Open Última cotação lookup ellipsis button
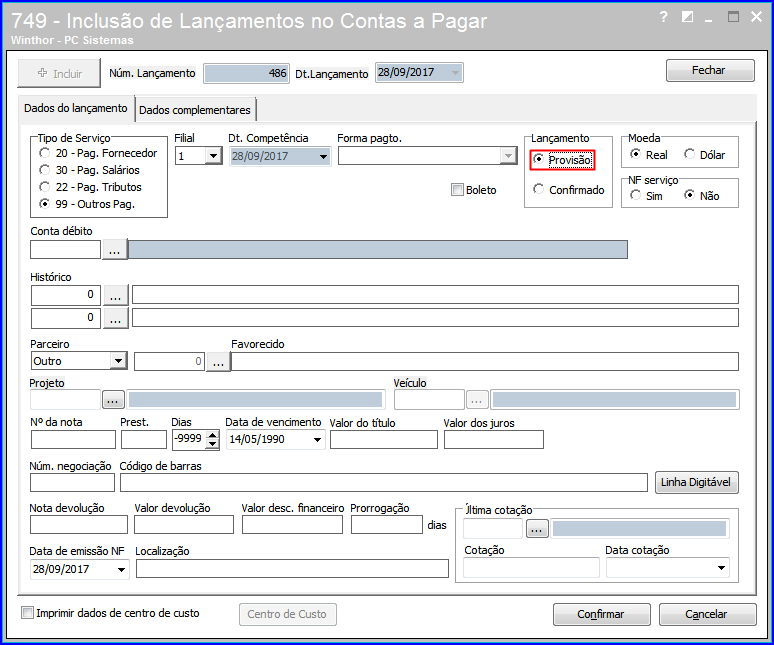774x645 pixels. 537,529
